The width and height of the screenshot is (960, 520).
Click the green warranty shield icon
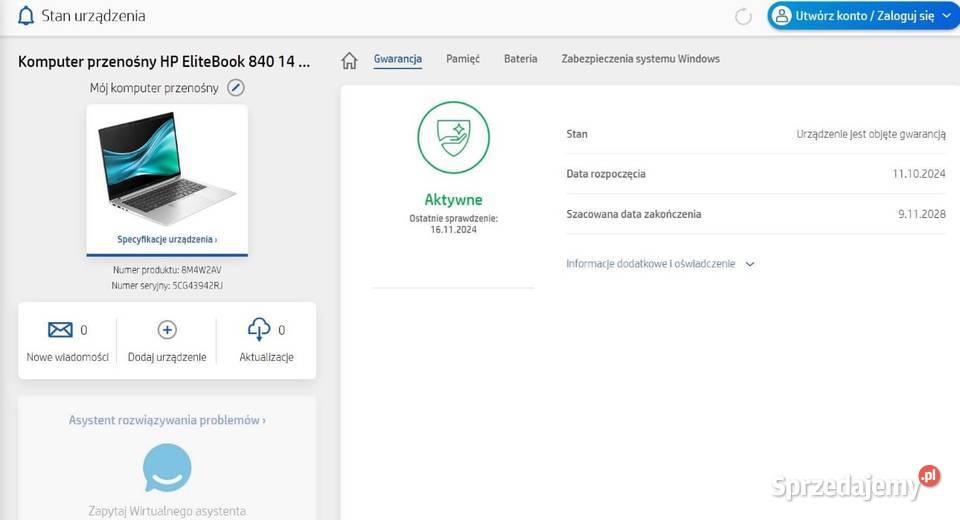click(453, 138)
